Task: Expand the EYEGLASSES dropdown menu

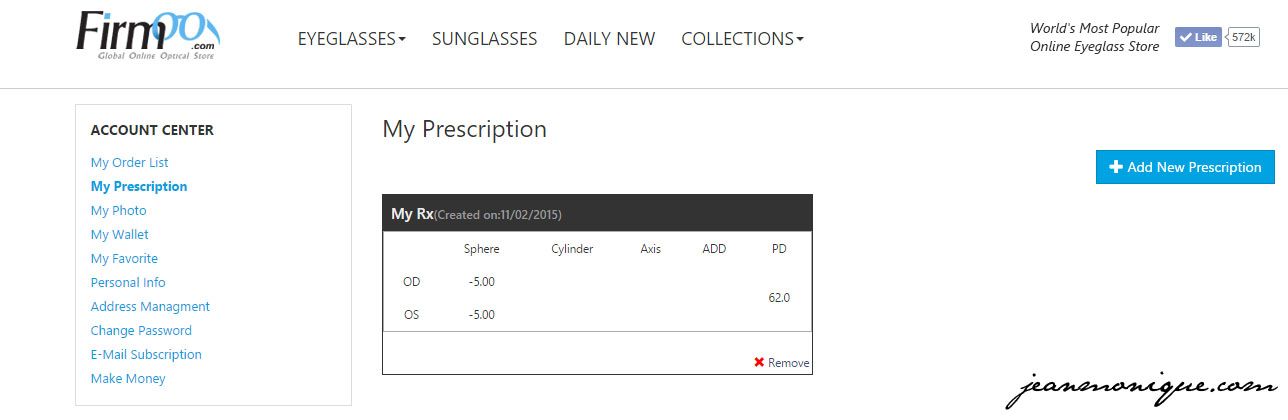Action: pyautogui.click(x=352, y=39)
